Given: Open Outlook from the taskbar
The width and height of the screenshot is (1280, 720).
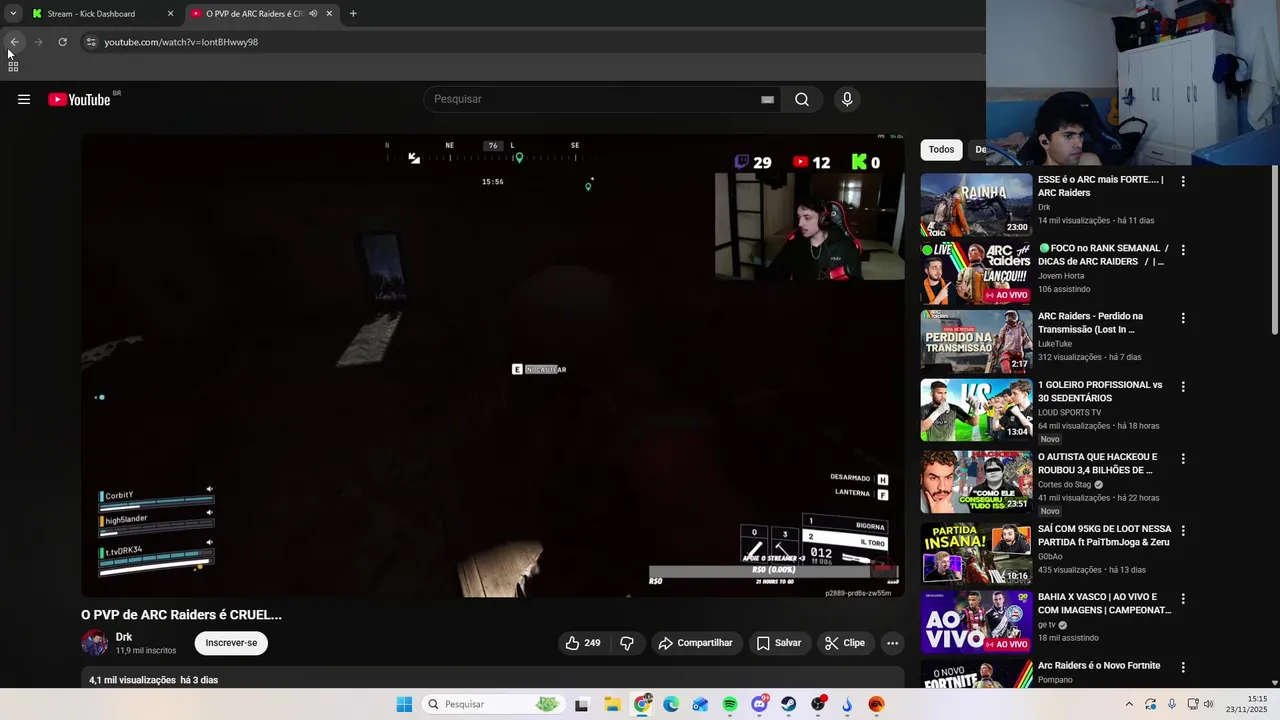Looking at the screenshot, I should pyautogui.click(x=700, y=704).
